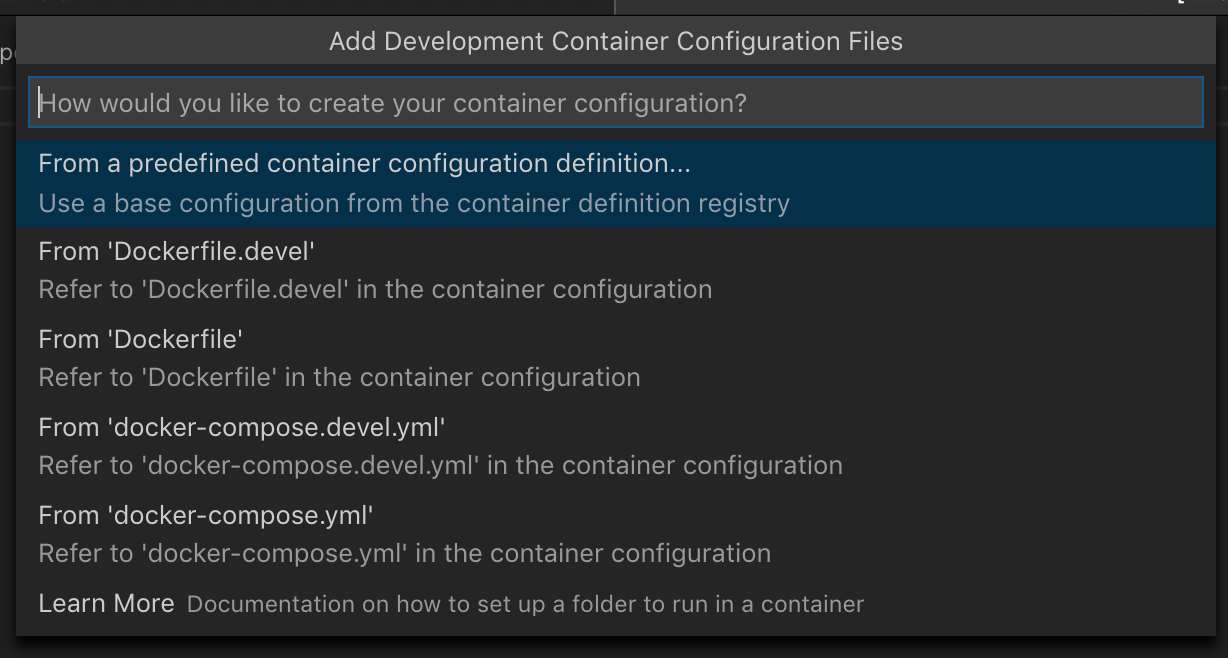Screen dimensions: 1228x658
Task: Click the container configuration search input
Action: [614, 102]
